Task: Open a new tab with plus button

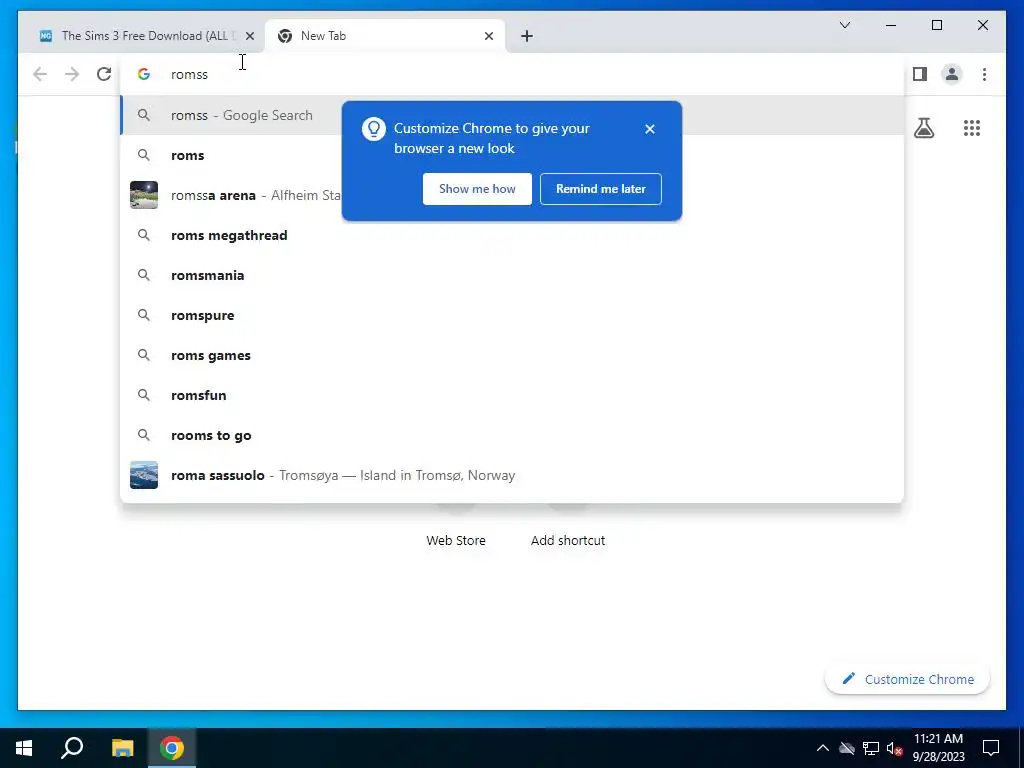Action: 526,36
